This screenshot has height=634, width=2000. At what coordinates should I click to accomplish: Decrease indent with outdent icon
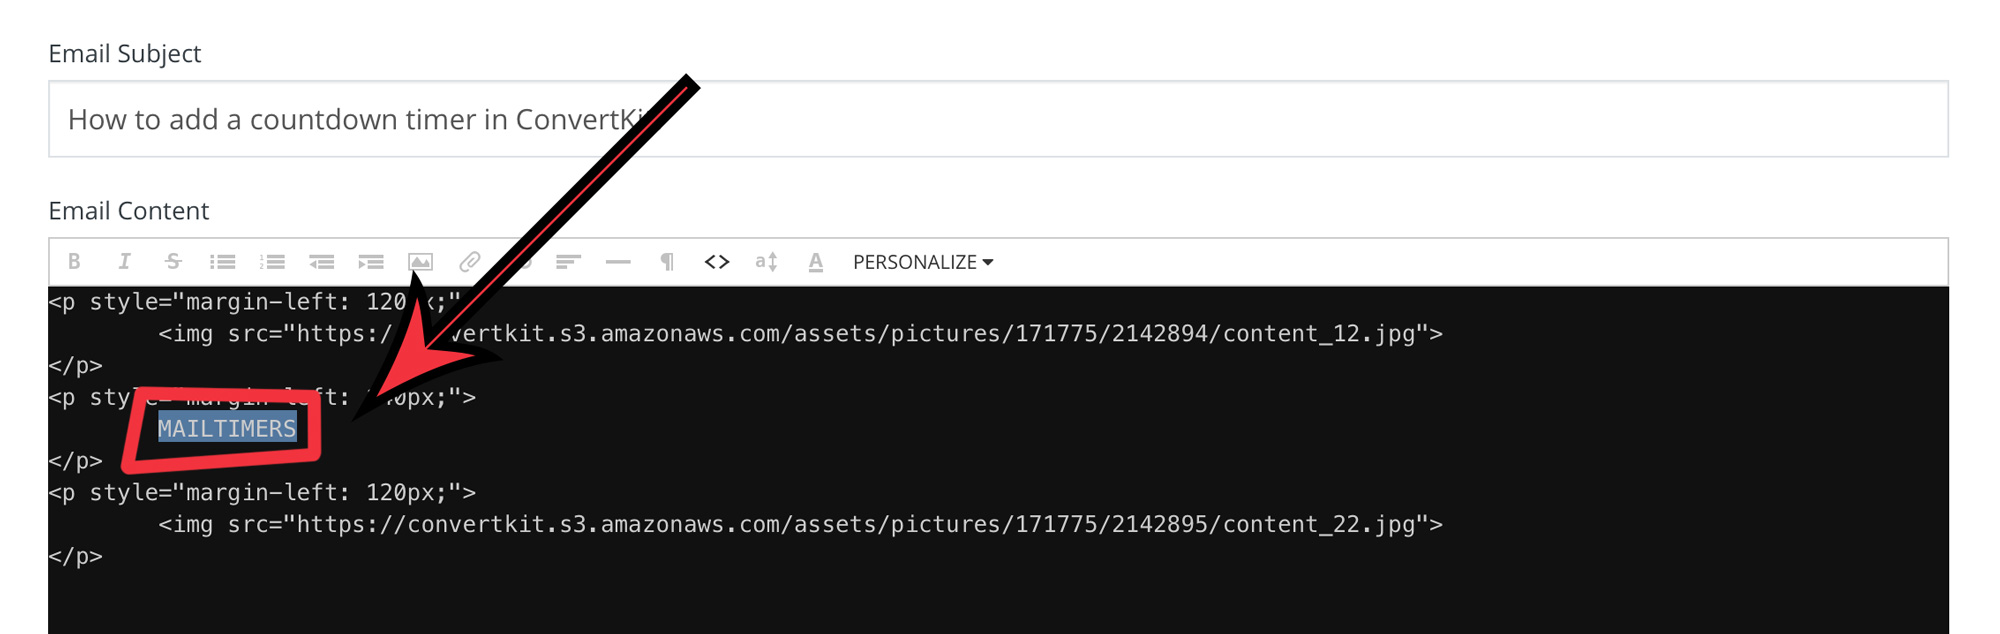(321, 262)
